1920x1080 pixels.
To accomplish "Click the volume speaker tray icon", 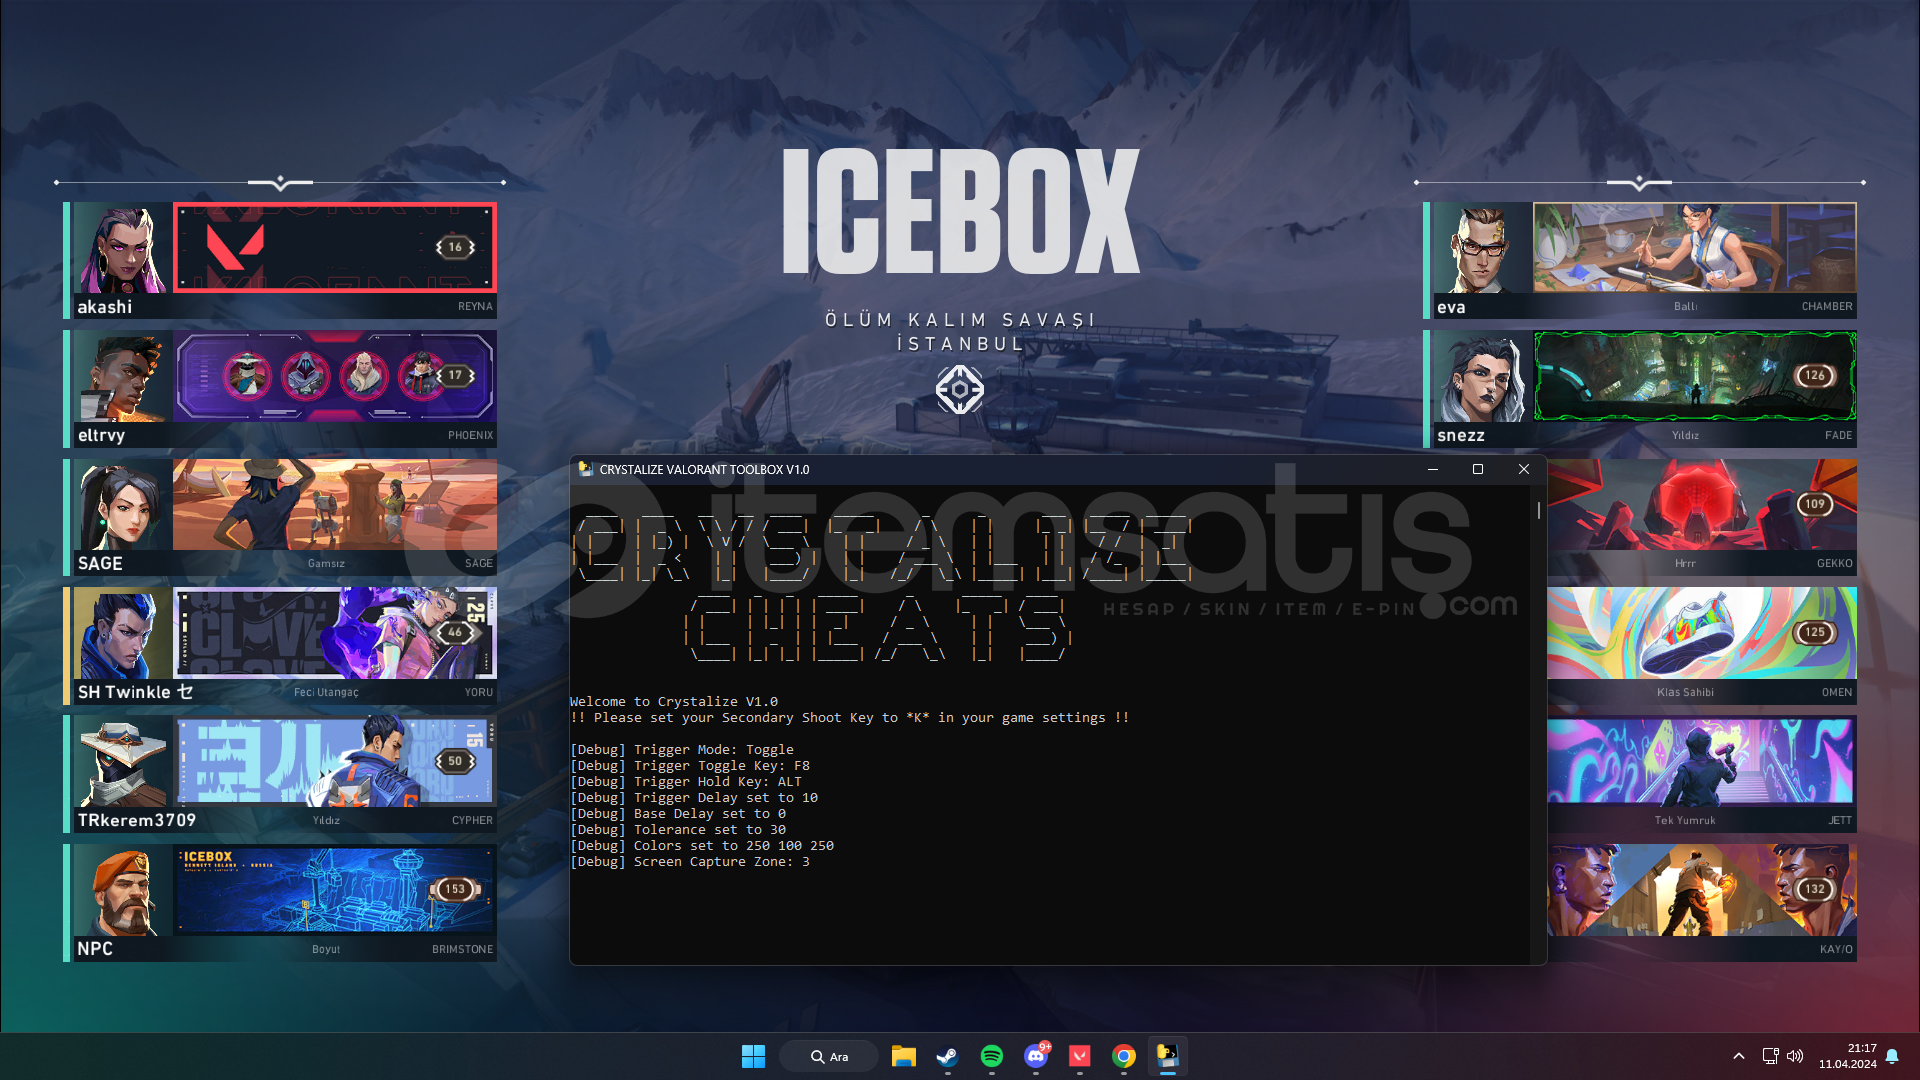I will click(1795, 1056).
